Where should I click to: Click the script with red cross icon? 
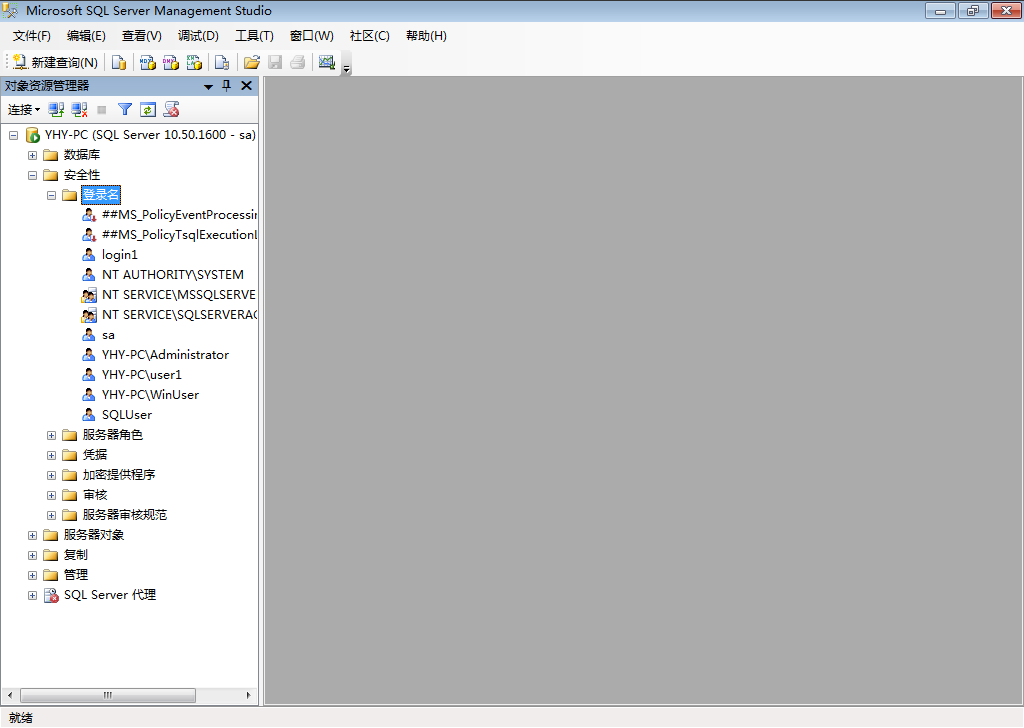[x=171, y=110]
